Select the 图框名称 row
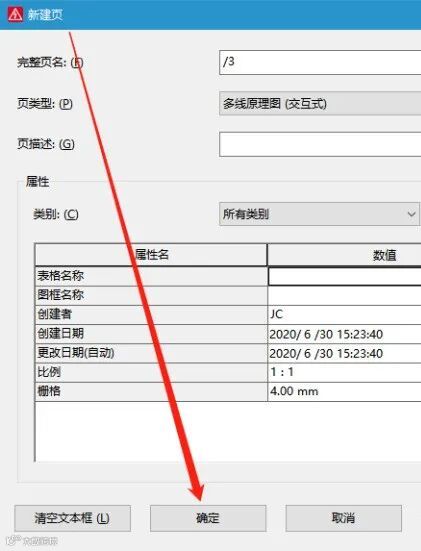 (x=151, y=295)
